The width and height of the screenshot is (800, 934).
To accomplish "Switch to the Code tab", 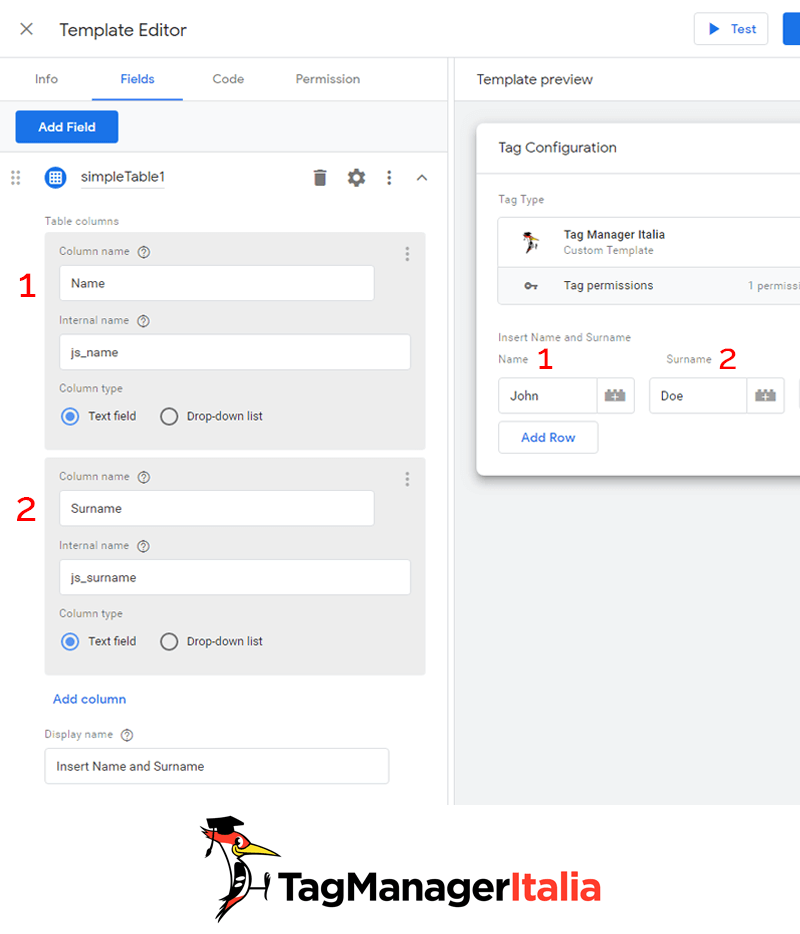I will 228,79.
